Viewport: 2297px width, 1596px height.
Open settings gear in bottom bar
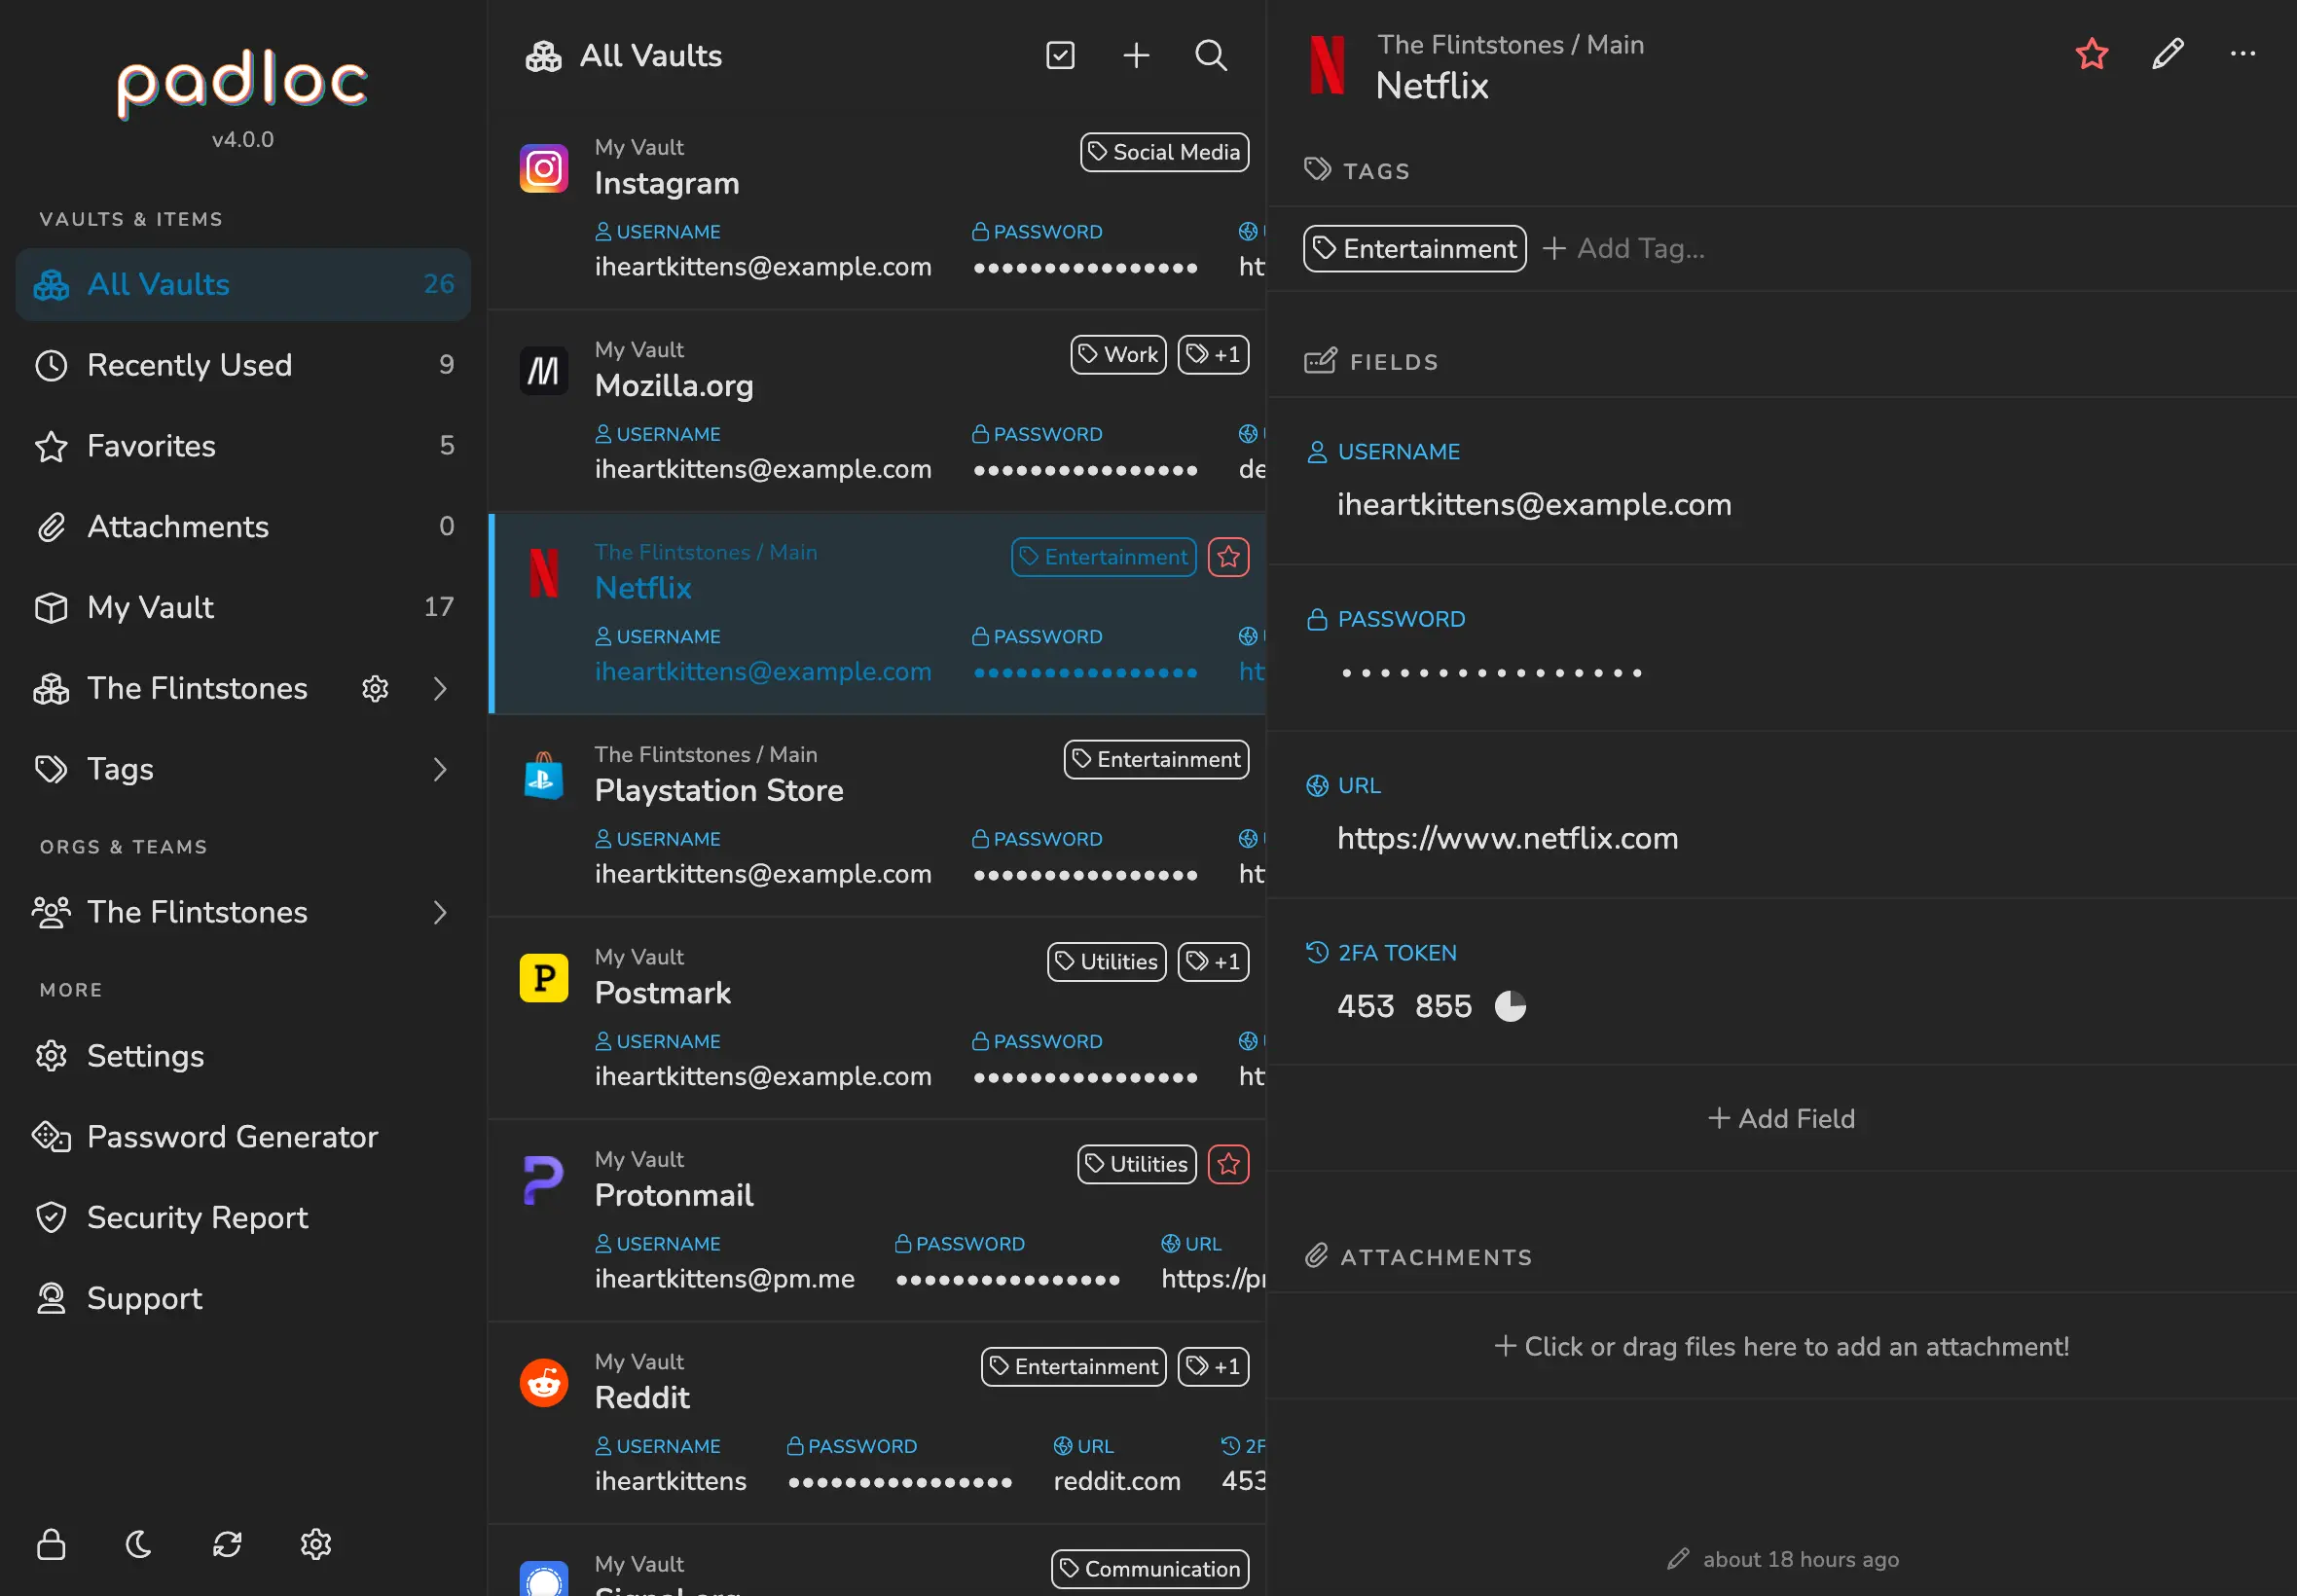pyautogui.click(x=315, y=1544)
